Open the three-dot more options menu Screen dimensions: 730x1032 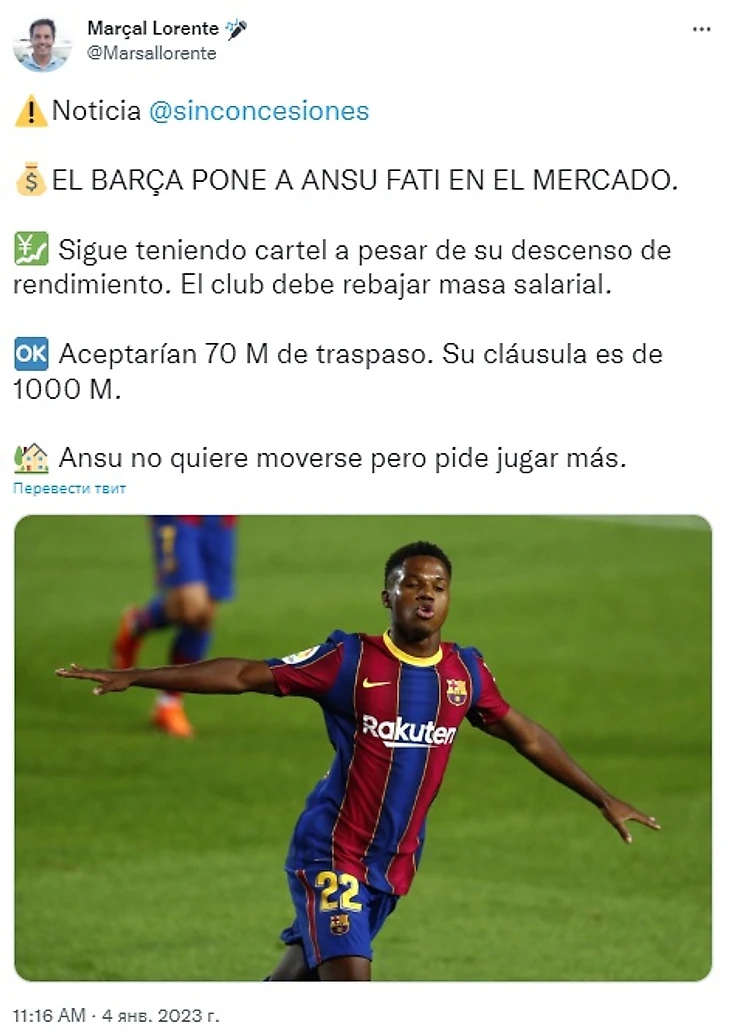click(x=702, y=30)
